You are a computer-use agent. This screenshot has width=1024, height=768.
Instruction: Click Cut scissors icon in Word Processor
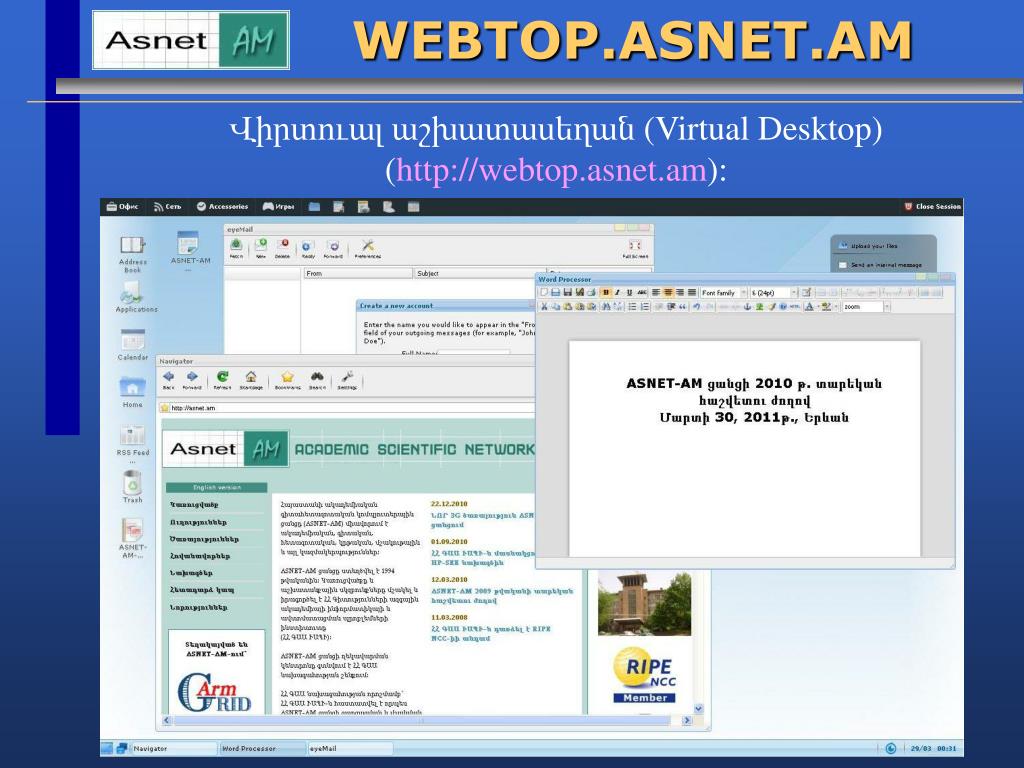[544, 306]
